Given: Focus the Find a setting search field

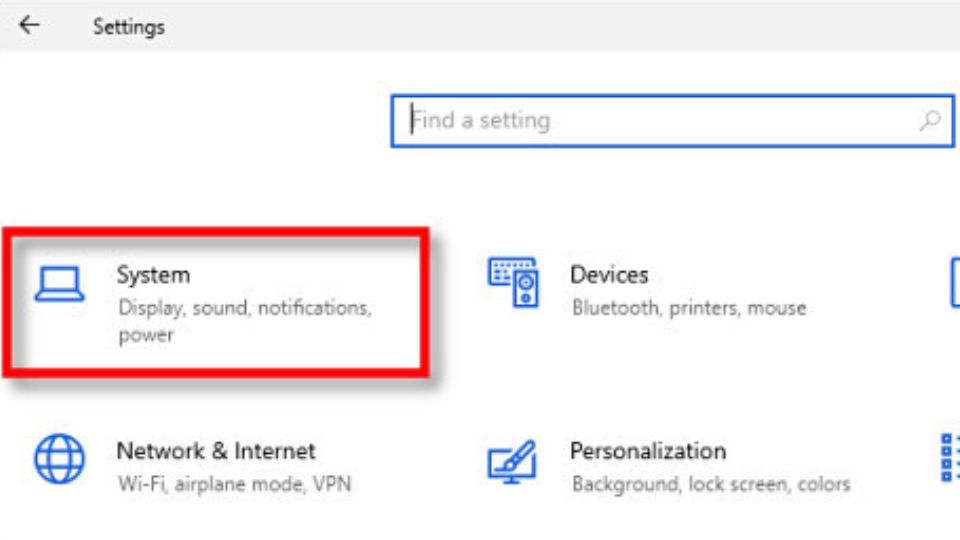Looking at the screenshot, I should tap(660, 121).
